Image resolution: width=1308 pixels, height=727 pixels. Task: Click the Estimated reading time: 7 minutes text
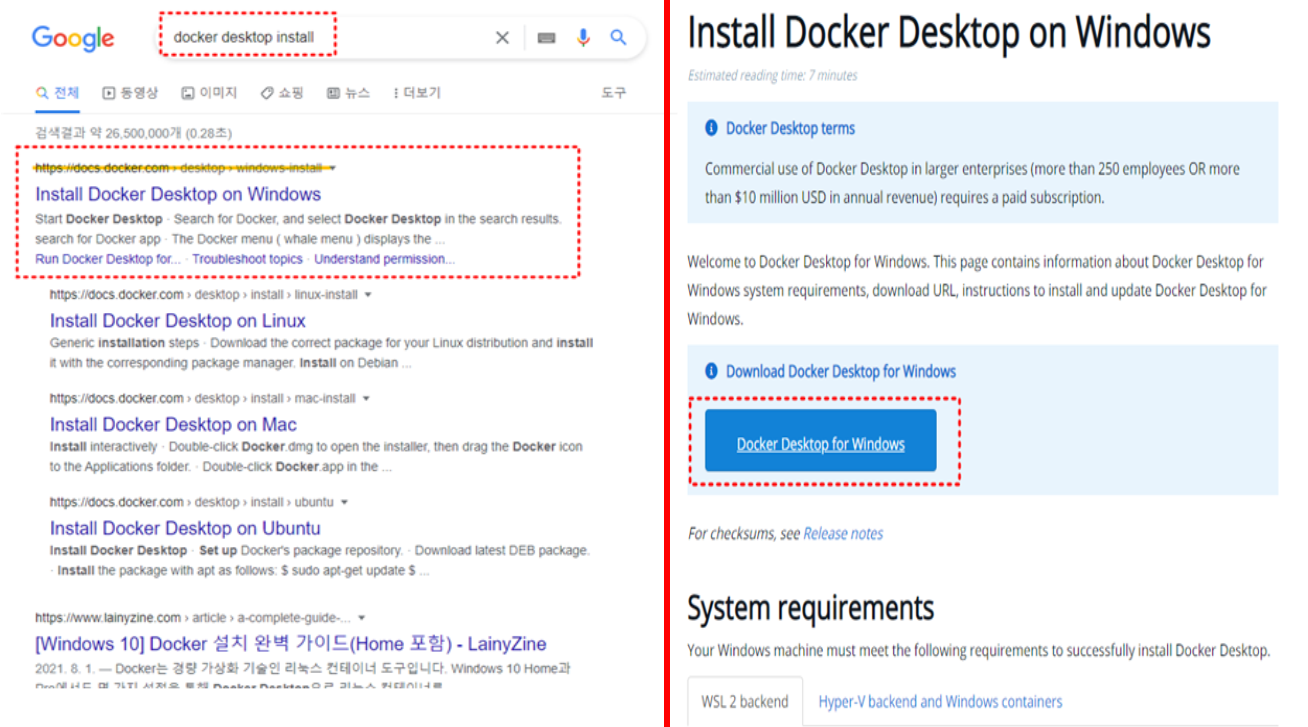(772, 75)
